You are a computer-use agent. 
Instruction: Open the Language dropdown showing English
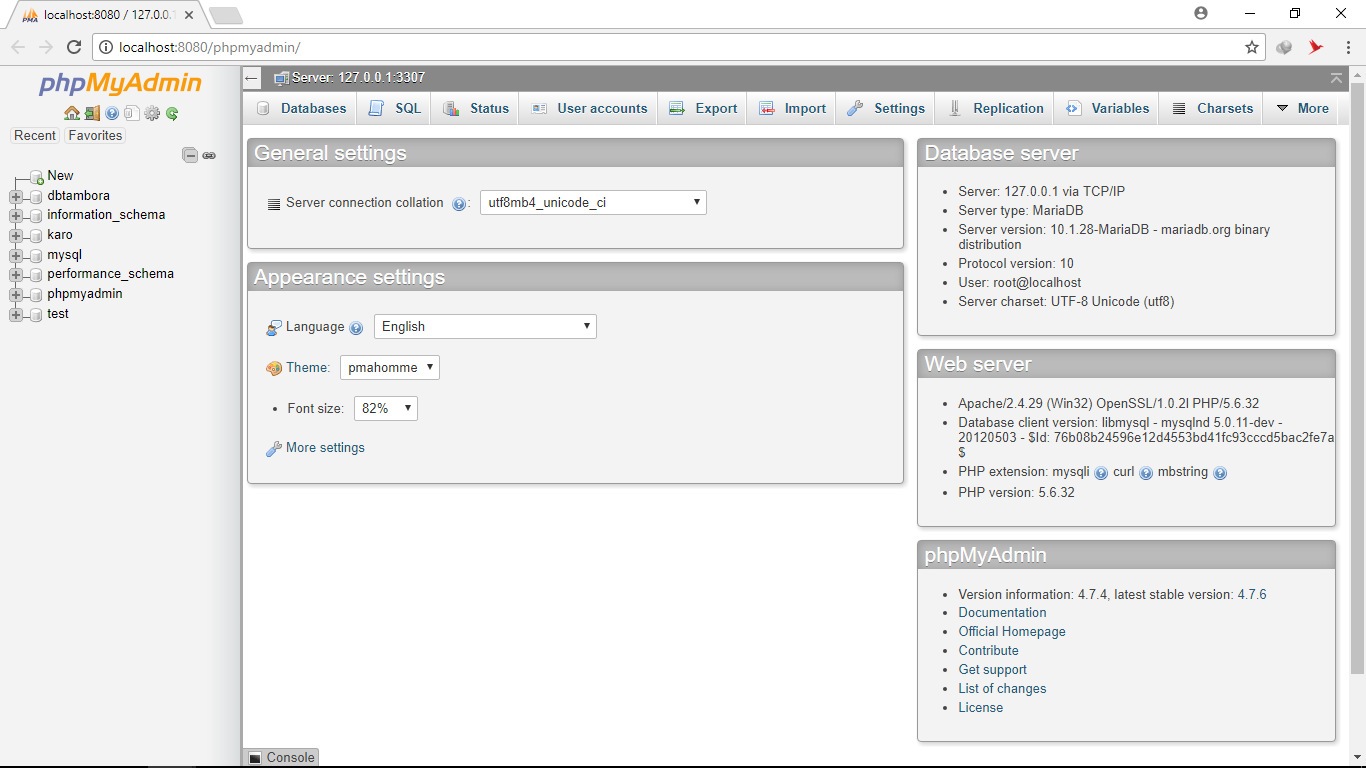point(485,326)
